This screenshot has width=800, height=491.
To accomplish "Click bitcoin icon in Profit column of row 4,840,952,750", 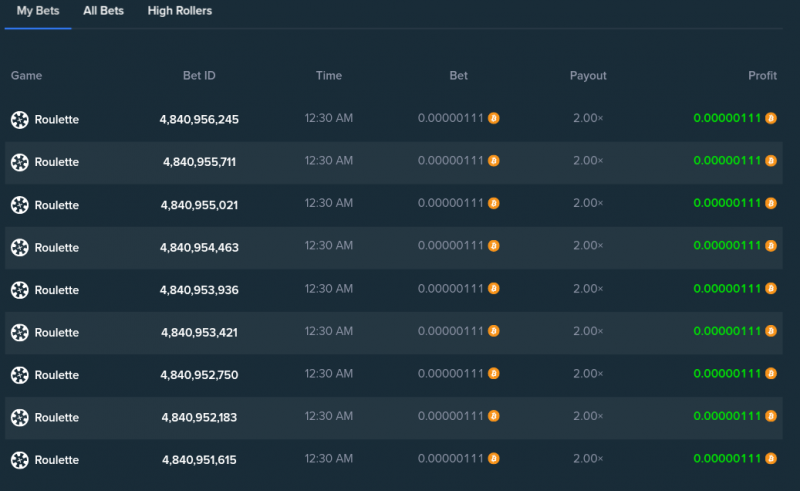I will tap(771, 374).
